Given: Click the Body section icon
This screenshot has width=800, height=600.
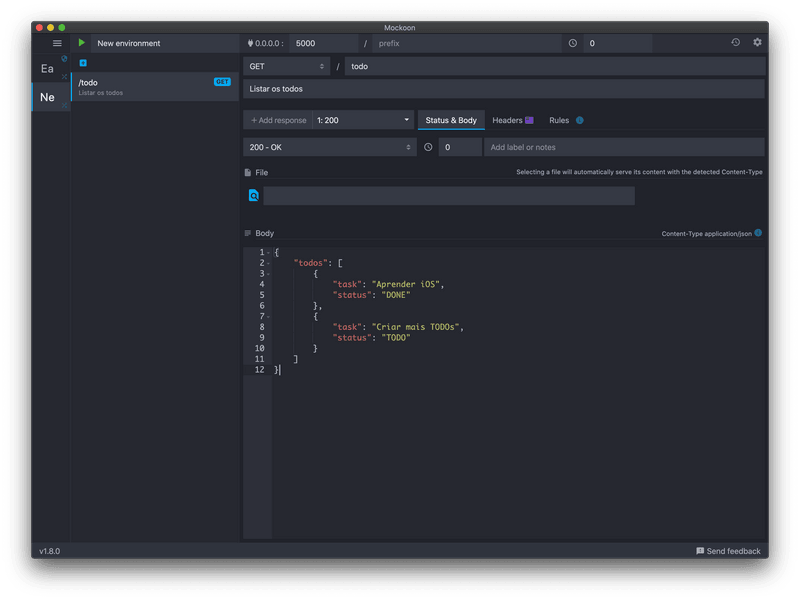Looking at the screenshot, I should click(x=247, y=233).
